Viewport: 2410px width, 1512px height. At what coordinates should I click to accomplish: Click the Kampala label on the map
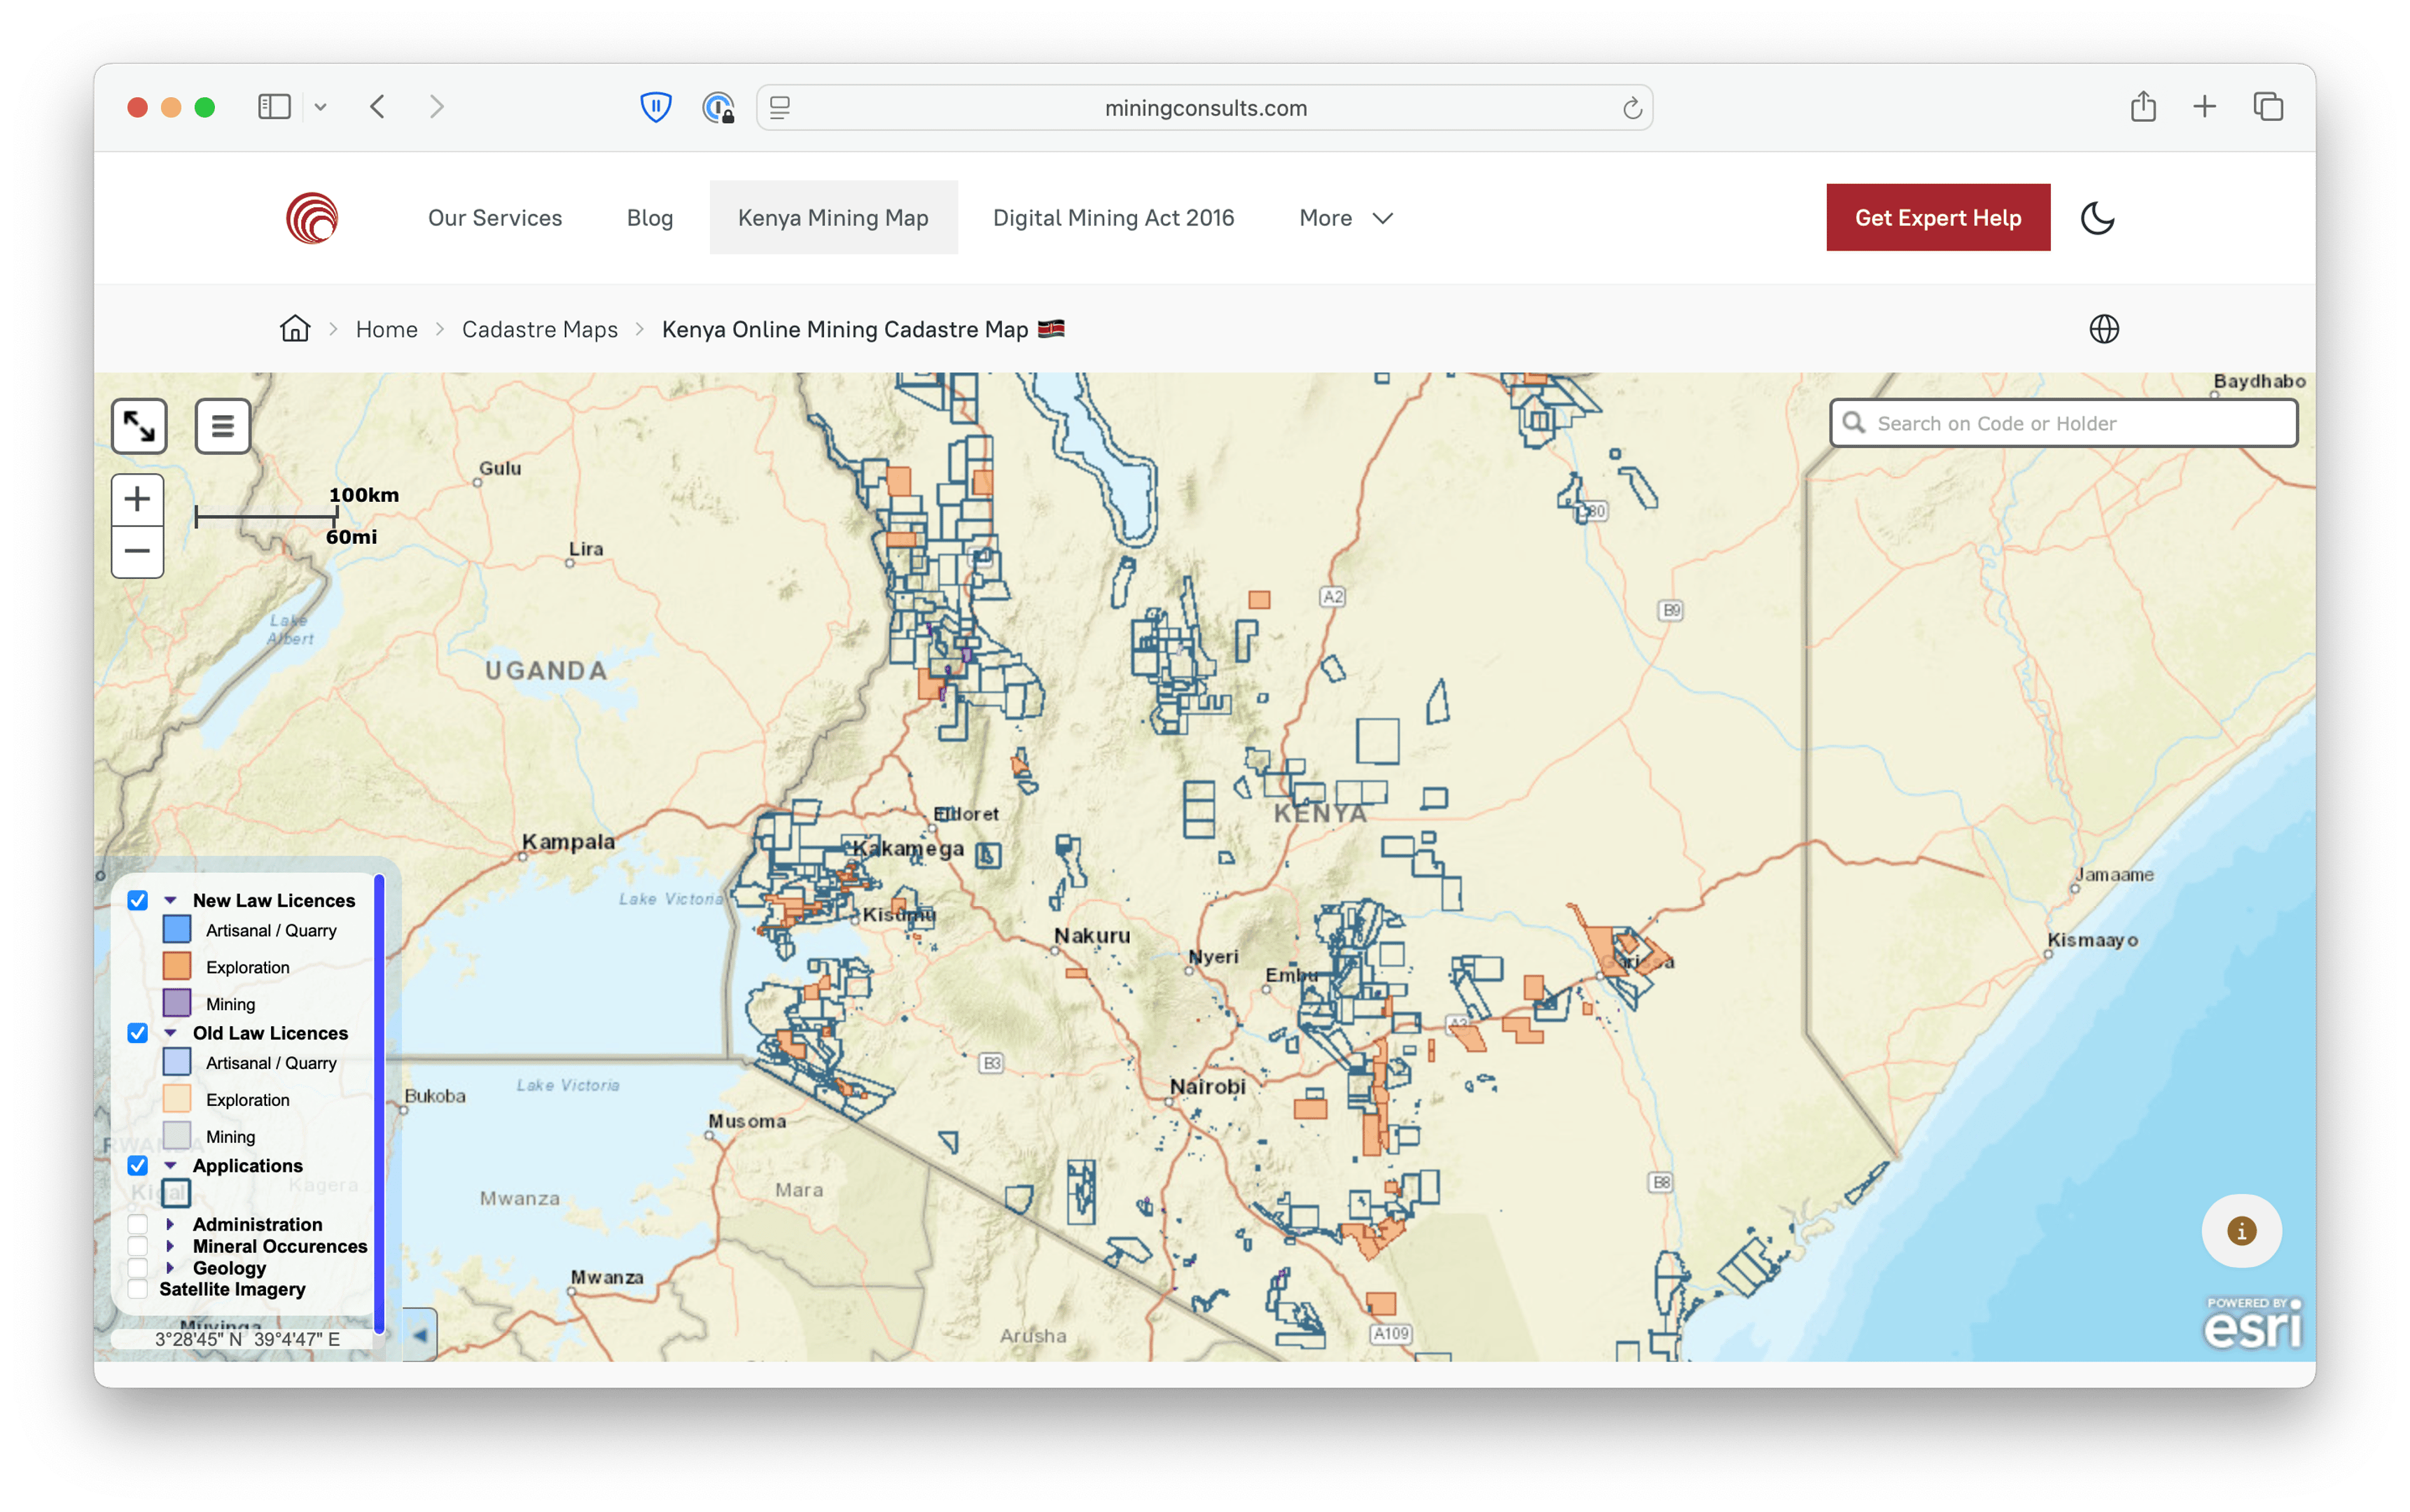pos(568,841)
